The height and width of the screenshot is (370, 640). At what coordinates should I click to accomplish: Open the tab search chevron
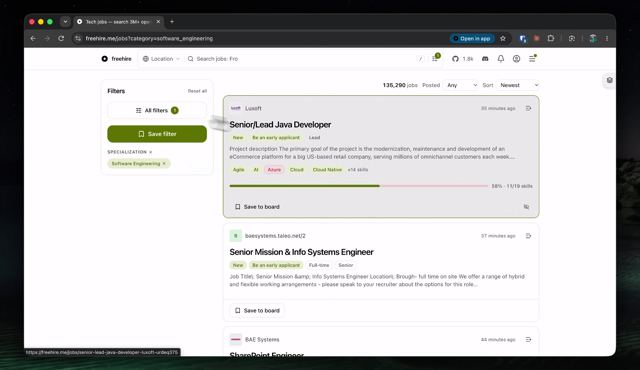[65, 22]
